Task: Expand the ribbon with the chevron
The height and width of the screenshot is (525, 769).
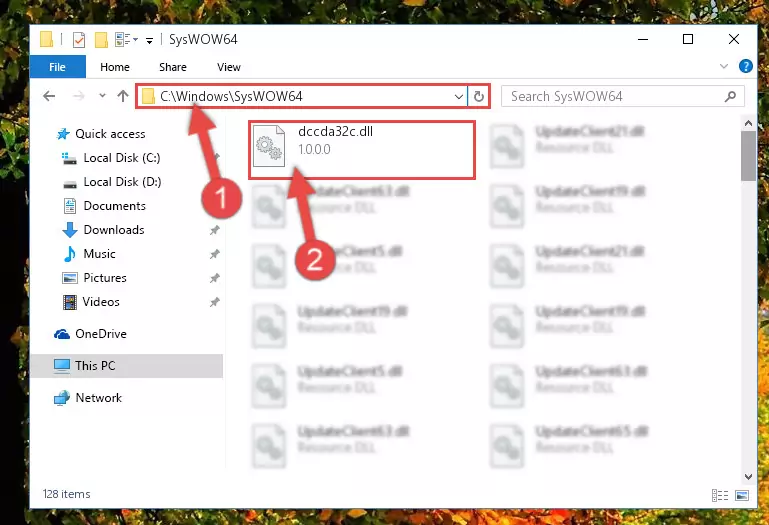Action: pos(724,66)
